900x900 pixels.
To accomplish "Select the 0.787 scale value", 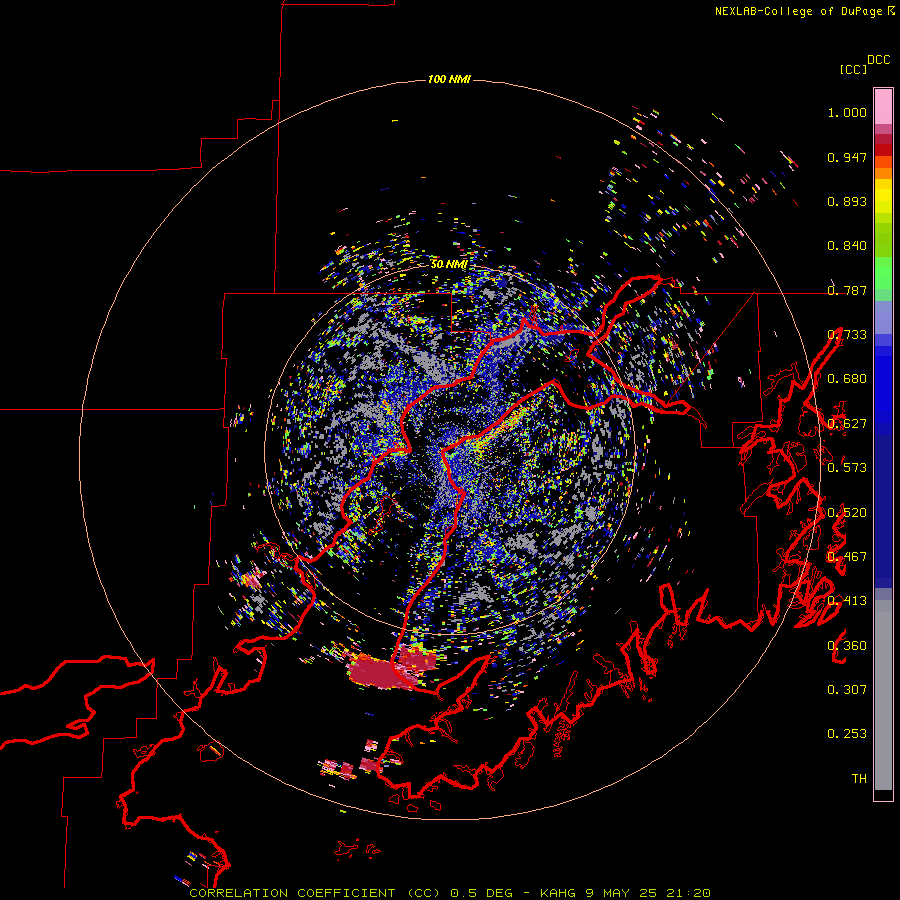I will (847, 290).
